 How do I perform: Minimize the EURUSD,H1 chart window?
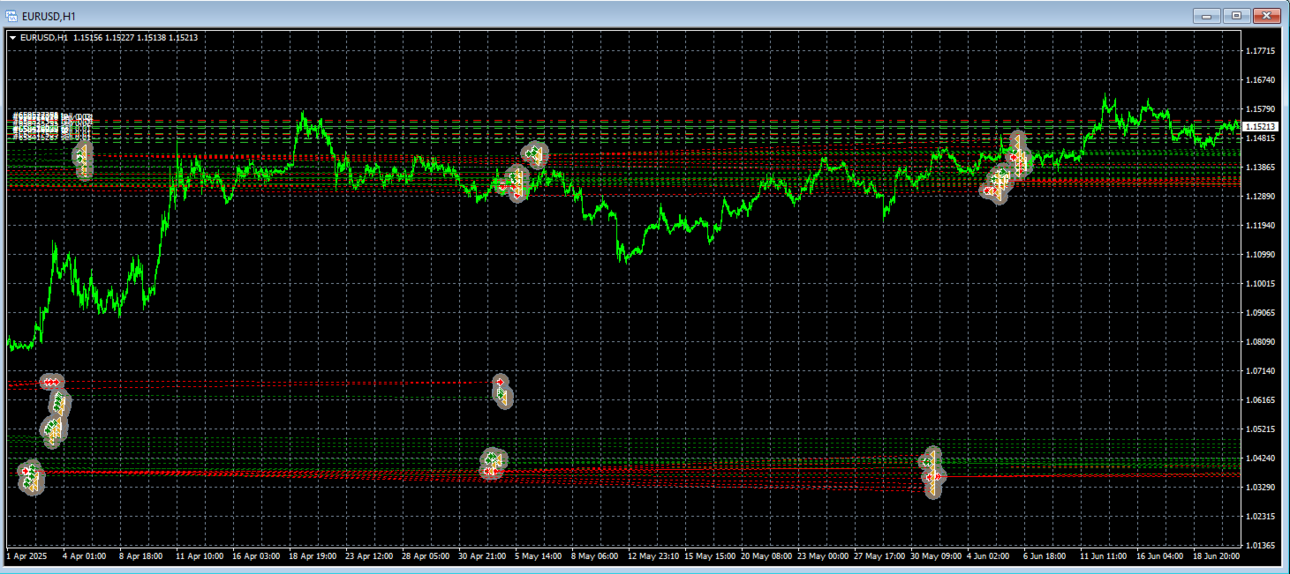point(1208,15)
